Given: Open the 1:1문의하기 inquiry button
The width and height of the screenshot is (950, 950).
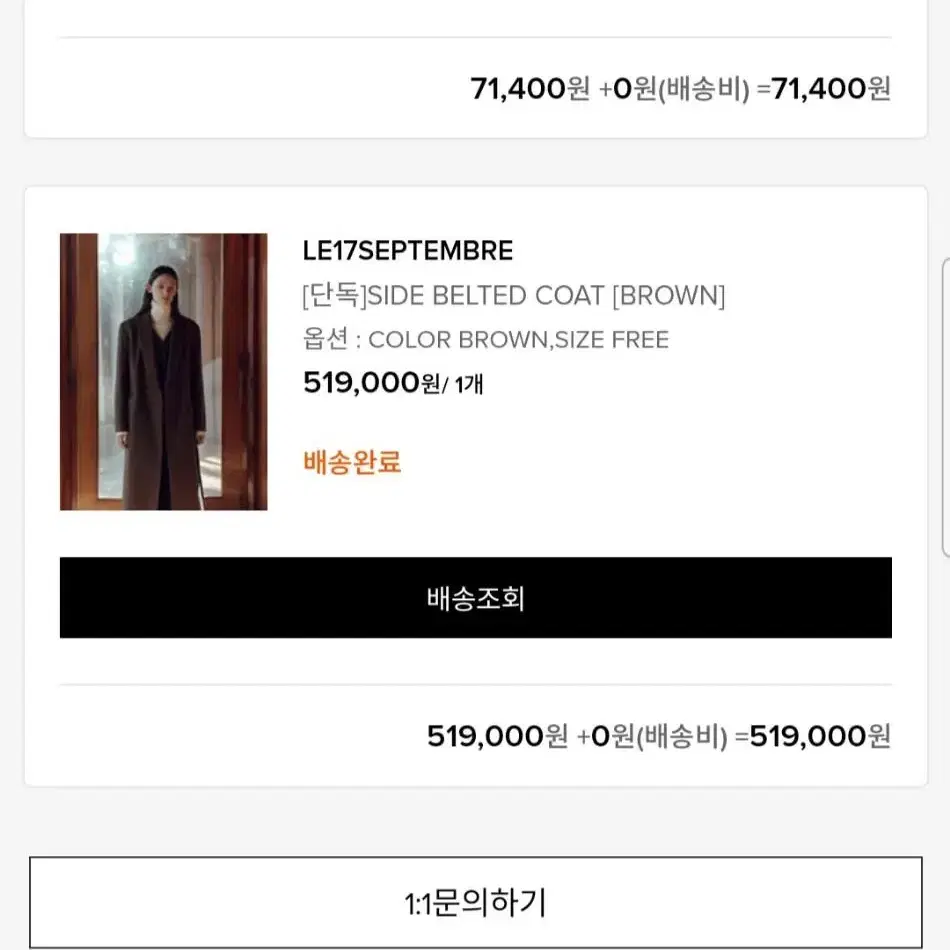Looking at the screenshot, I should pyautogui.click(x=476, y=902).
